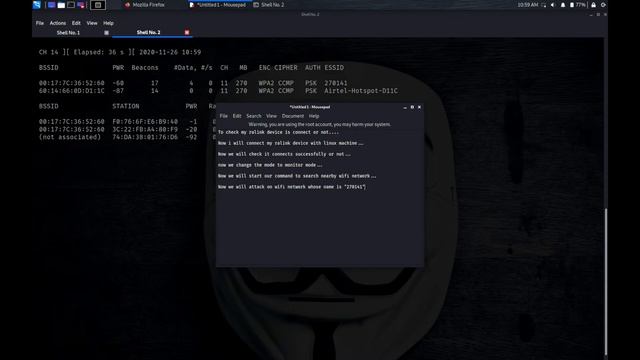This screenshot has height=360, width=640.
Task: Click station 3C:22:FB:A4:80:F9 in terminal
Action: pyautogui.click(x=145, y=129)
